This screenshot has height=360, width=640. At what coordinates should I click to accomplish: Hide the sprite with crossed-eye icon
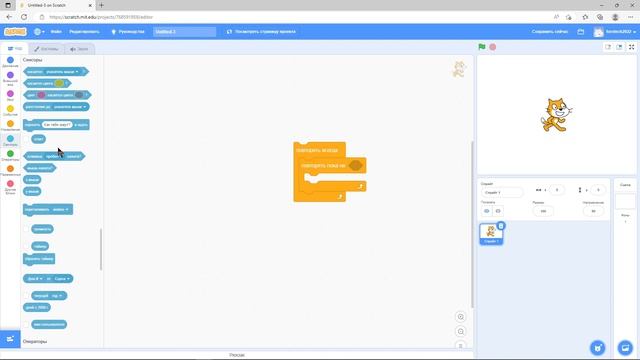point(498,211)
